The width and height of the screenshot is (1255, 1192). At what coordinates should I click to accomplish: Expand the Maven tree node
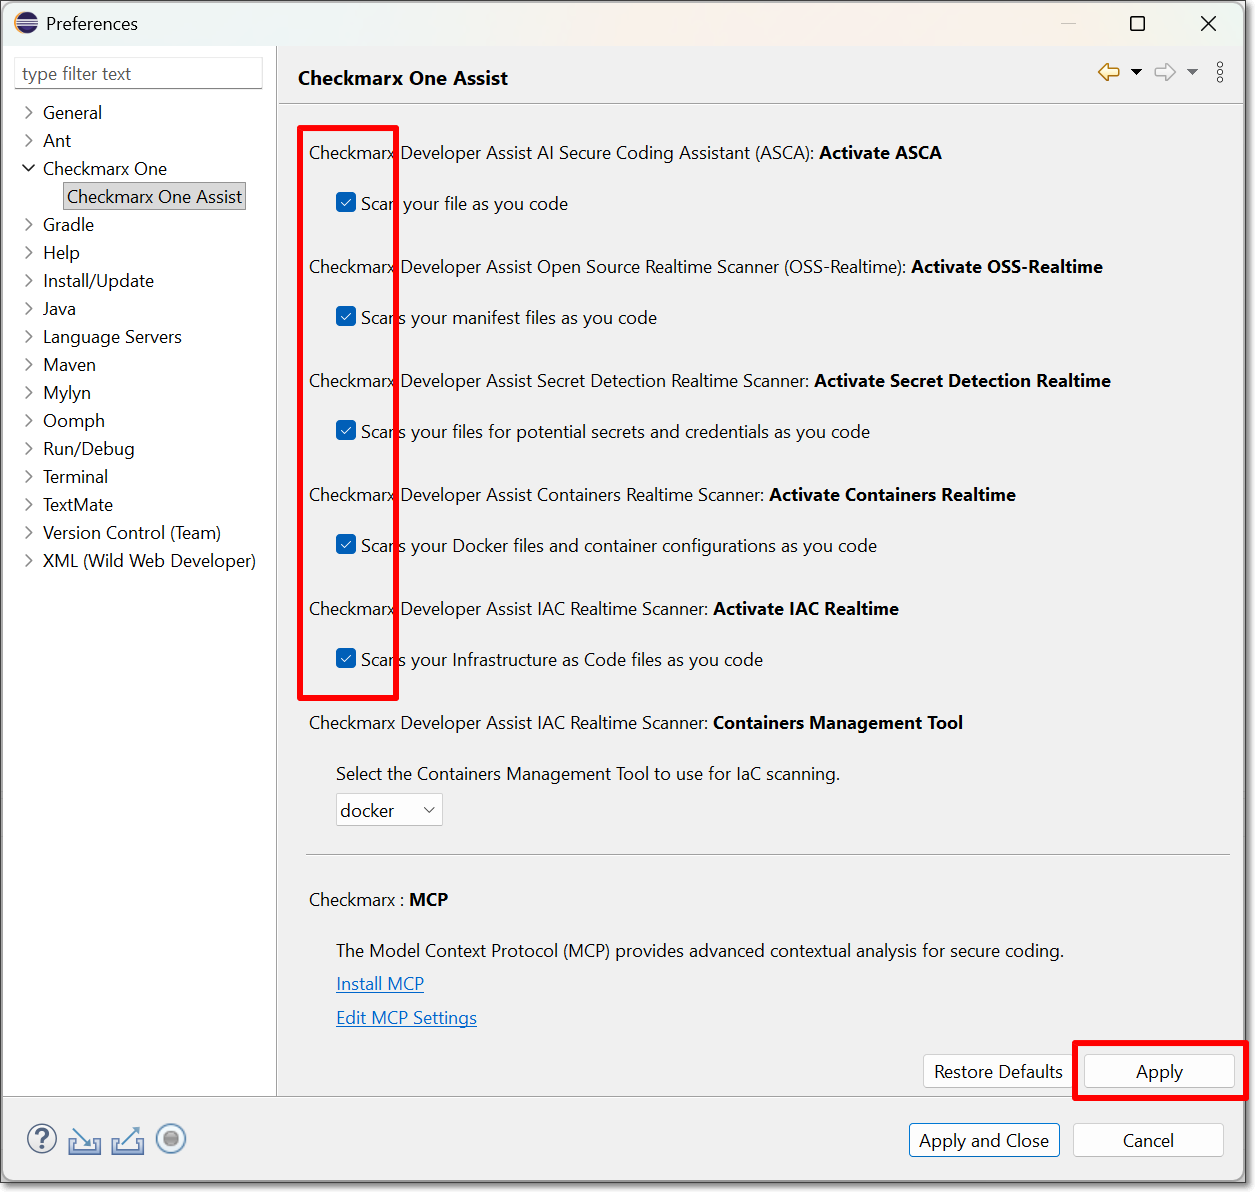(29, 364)
